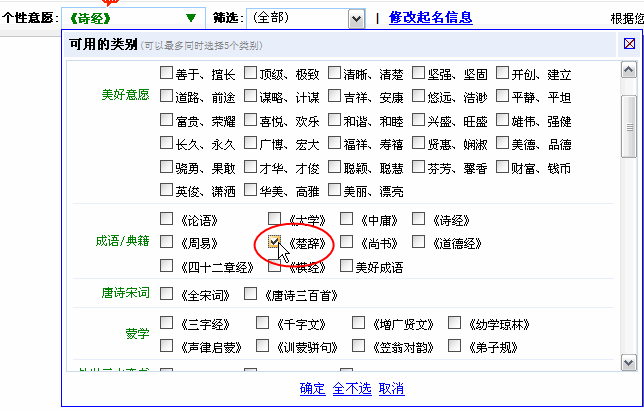
Task: Close the 可用的类别 popup with X icon
Action: pyautogui.click(x=628, y=44)
